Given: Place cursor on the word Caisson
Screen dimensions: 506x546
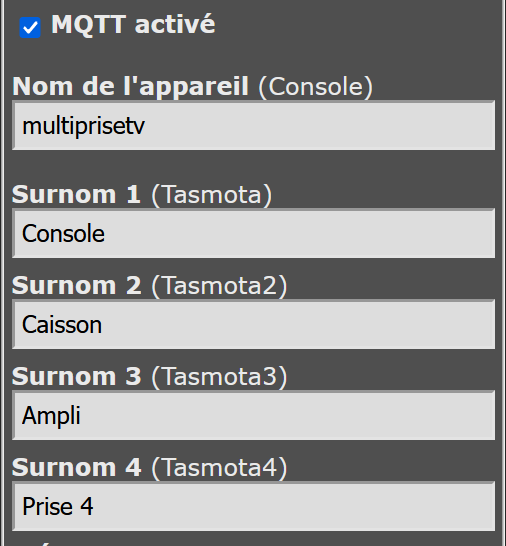Looking at the screenshot, I should point(62,325).
